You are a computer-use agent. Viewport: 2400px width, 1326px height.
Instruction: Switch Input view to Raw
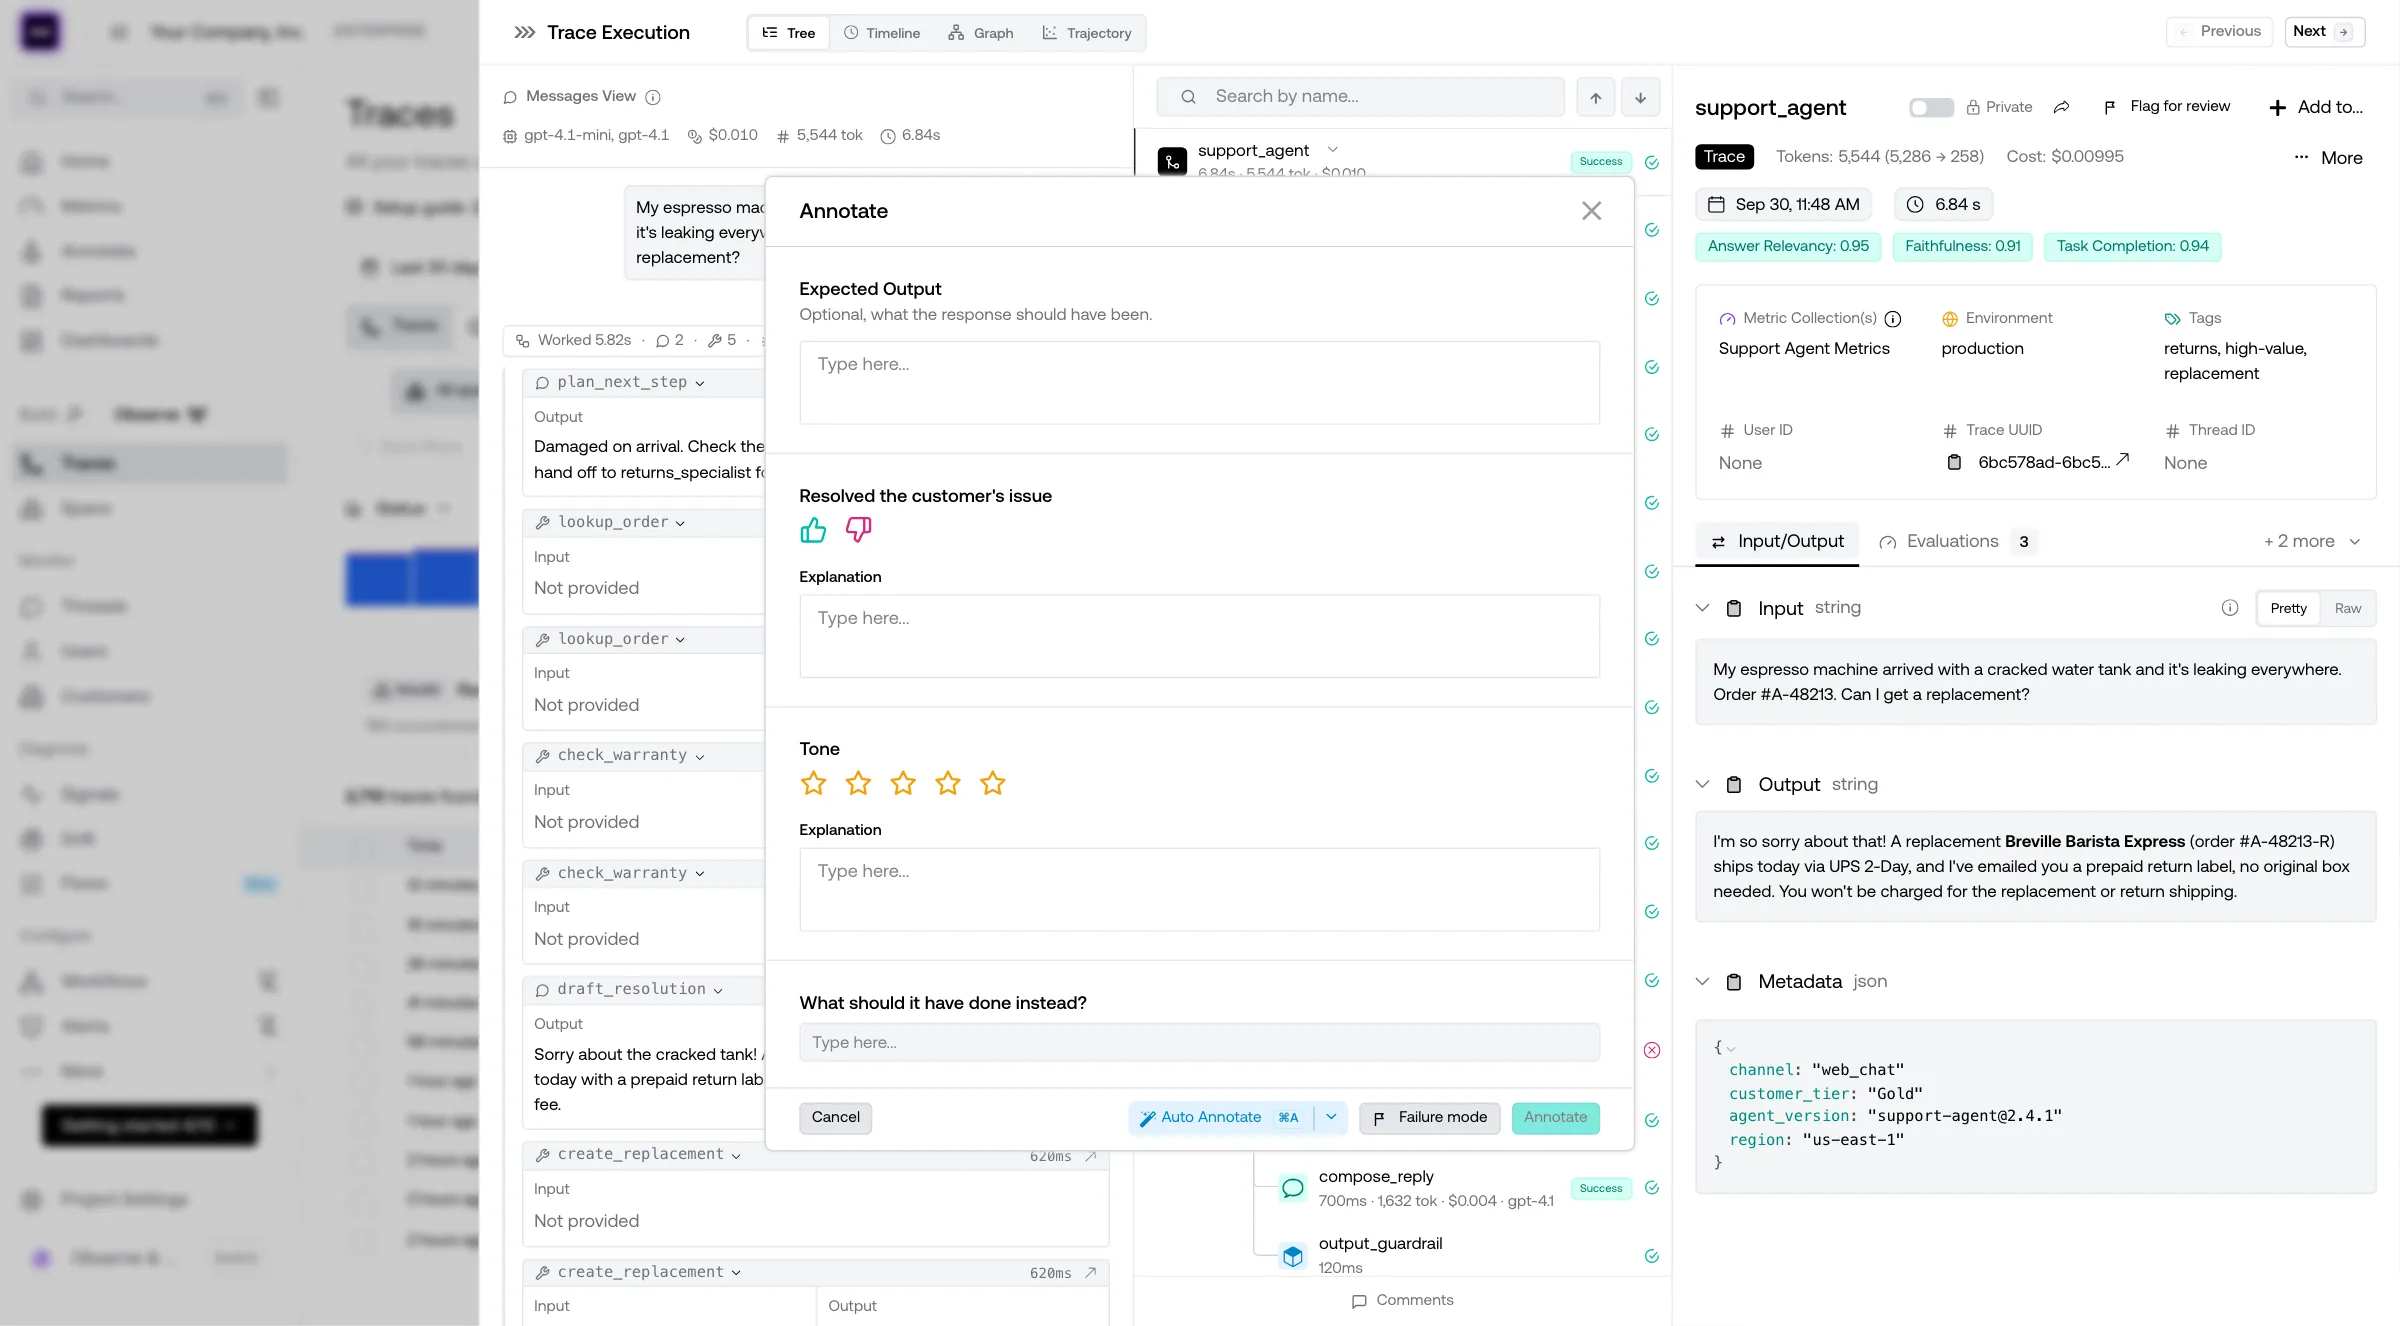coord(2347,608)
